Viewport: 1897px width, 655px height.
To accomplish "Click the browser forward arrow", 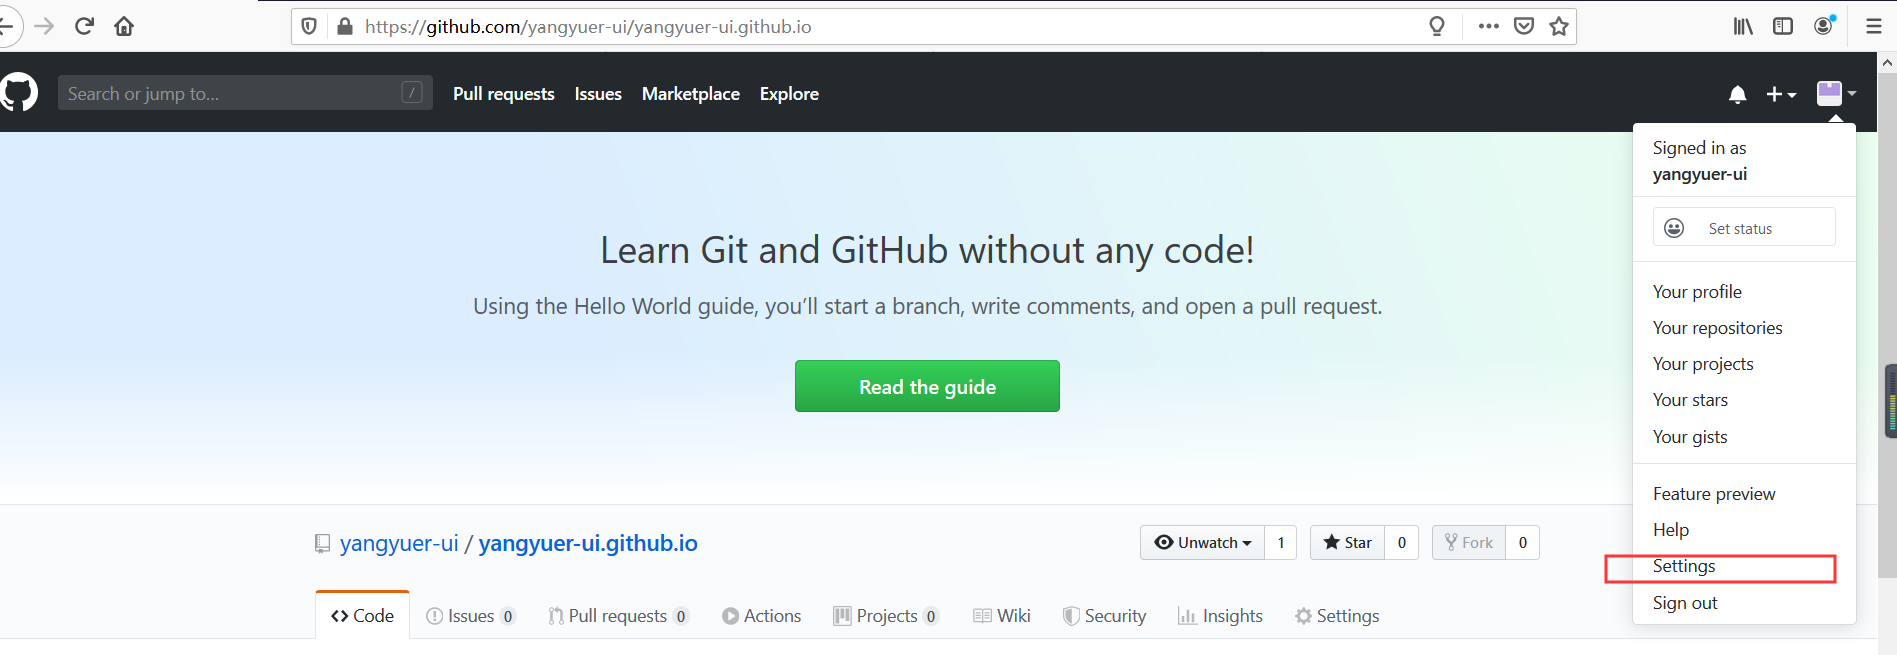I will click(x=44, y=26).
